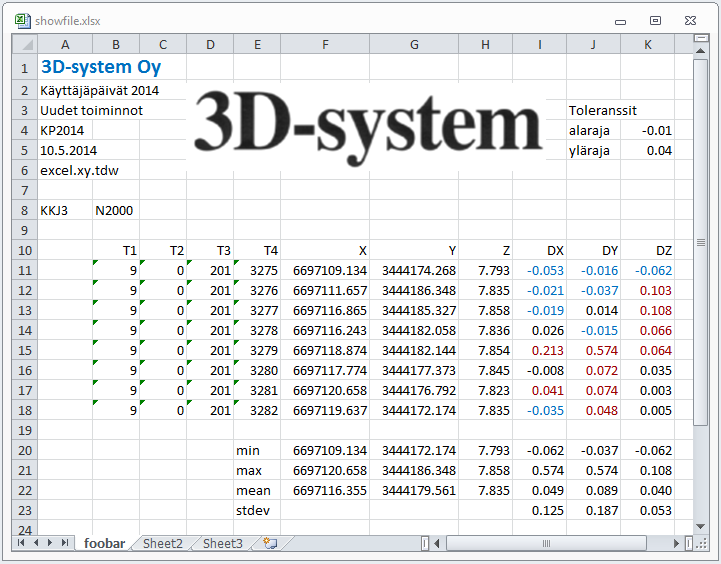Click the 3D-system logo image
The height and width of the screenshot is (564, 721).
(x=368, y=127)
